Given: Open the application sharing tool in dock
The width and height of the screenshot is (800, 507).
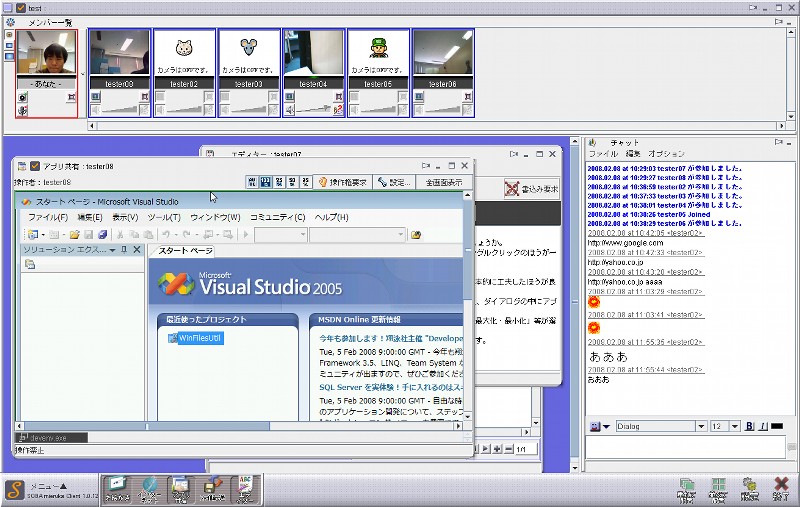Looking at the screenshot, I should click(x=181, y=489).
